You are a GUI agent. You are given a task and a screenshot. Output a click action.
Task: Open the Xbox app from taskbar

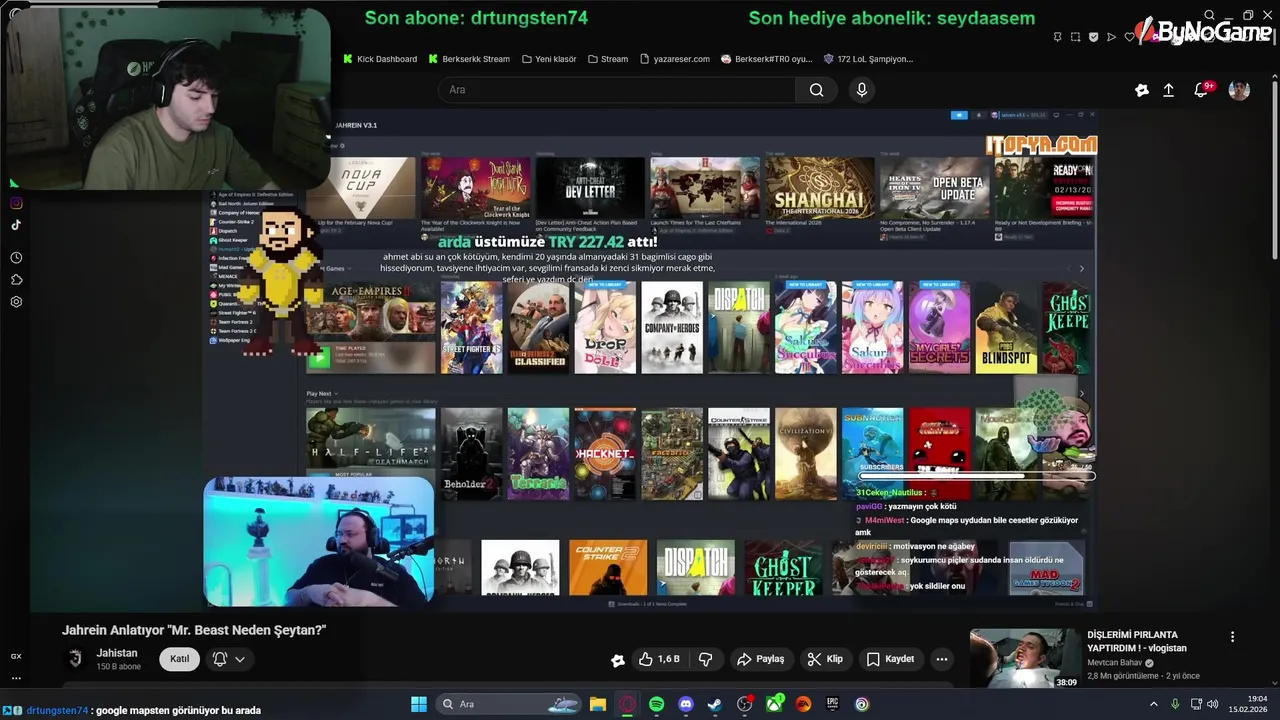[x=774, y=704]
